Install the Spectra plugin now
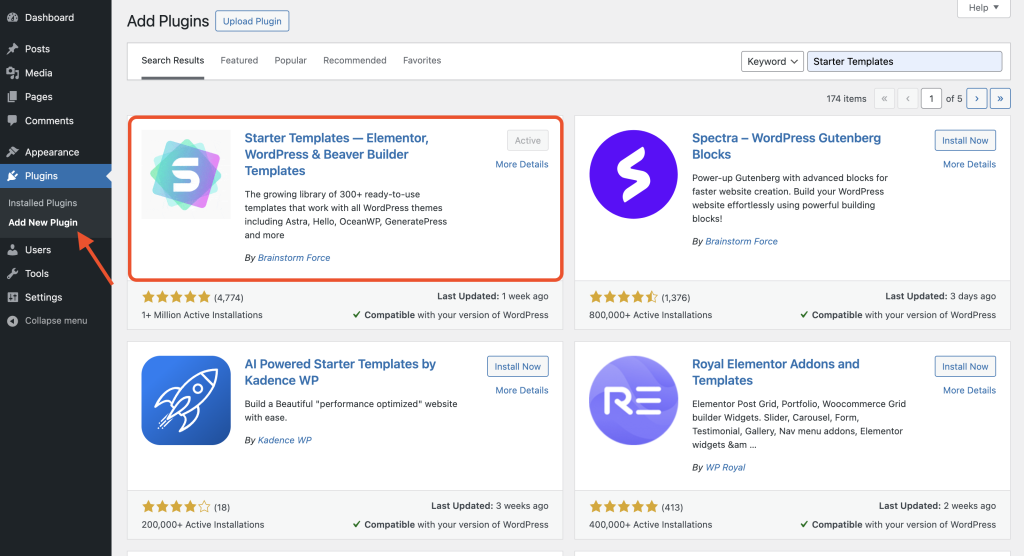Screen dimensions: 1024x556 pyautogui.click(x=965, y=141)
